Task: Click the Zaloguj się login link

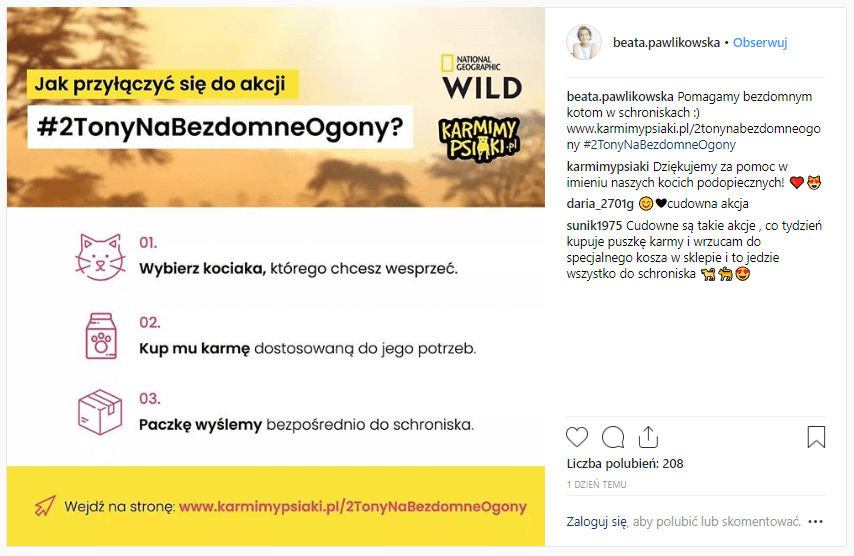Action: click(x=596, y=521)
